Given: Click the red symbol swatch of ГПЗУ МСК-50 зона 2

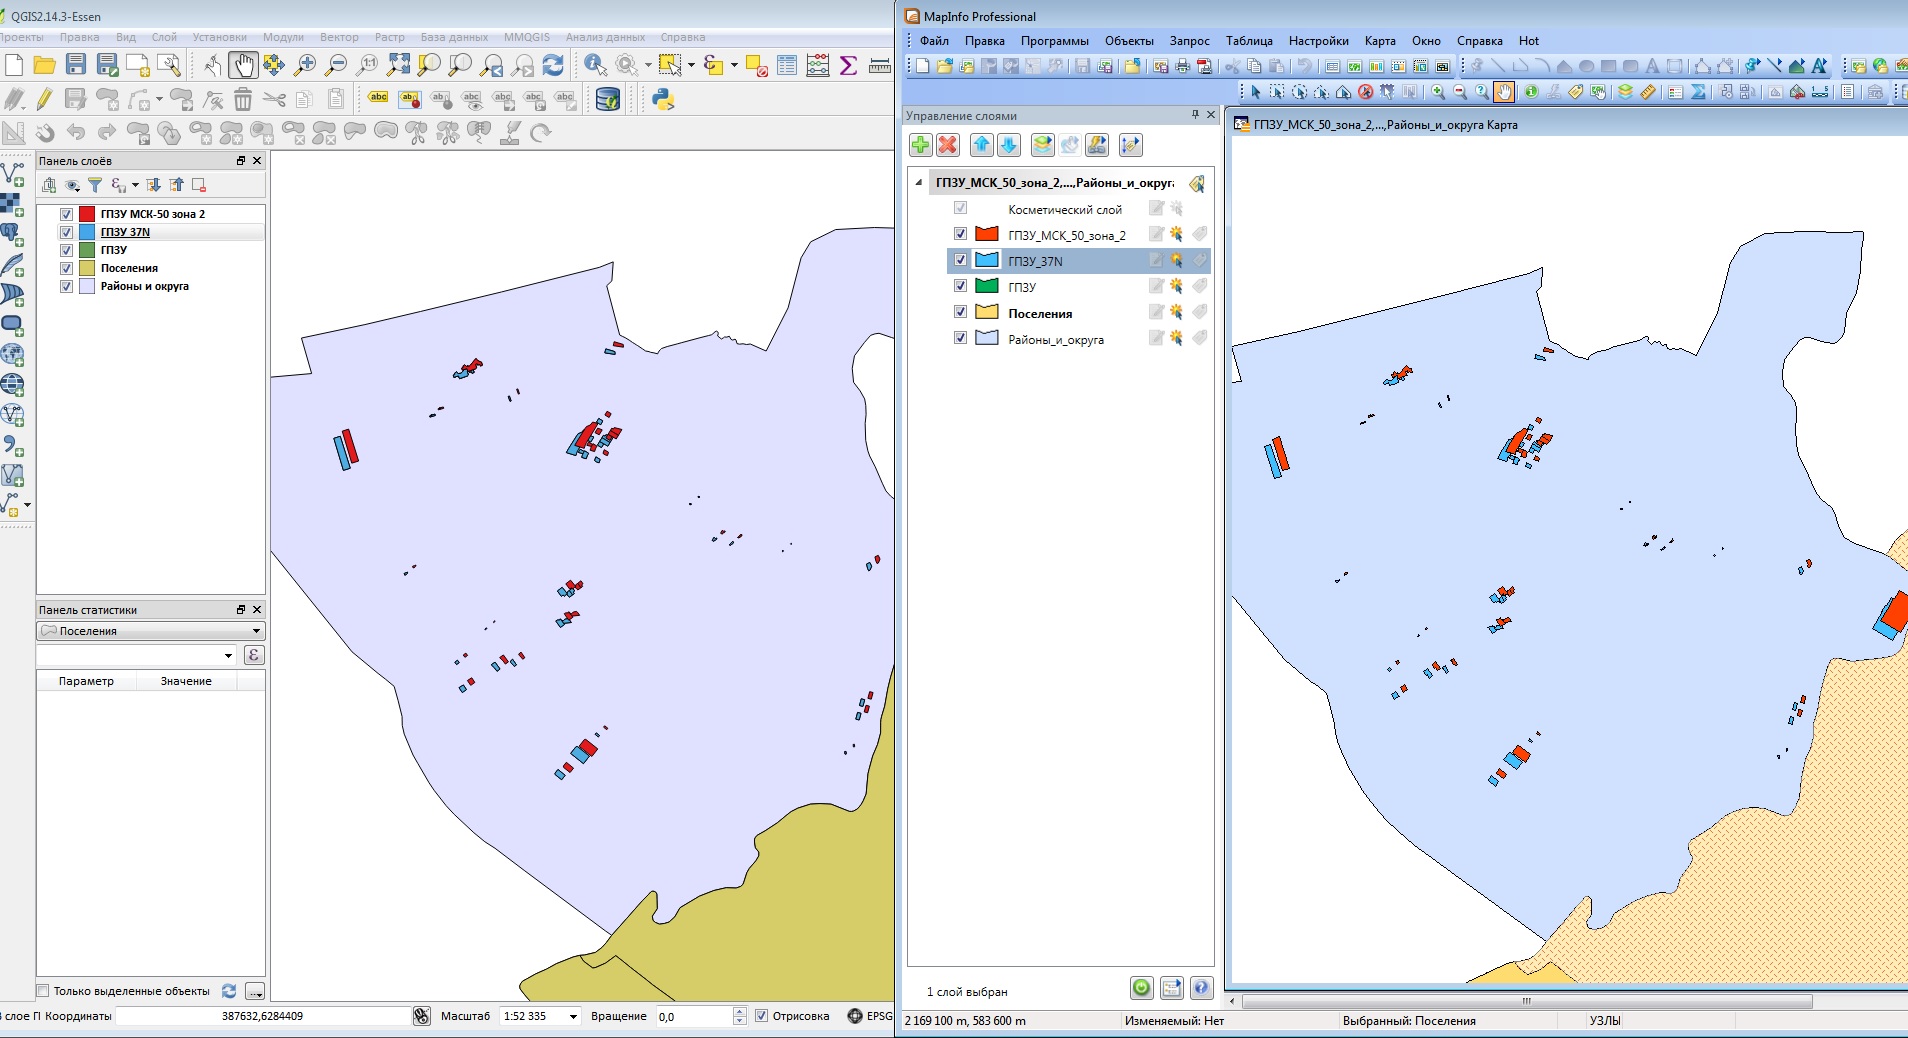Looking at the screenshot, I should click(88, 213).
